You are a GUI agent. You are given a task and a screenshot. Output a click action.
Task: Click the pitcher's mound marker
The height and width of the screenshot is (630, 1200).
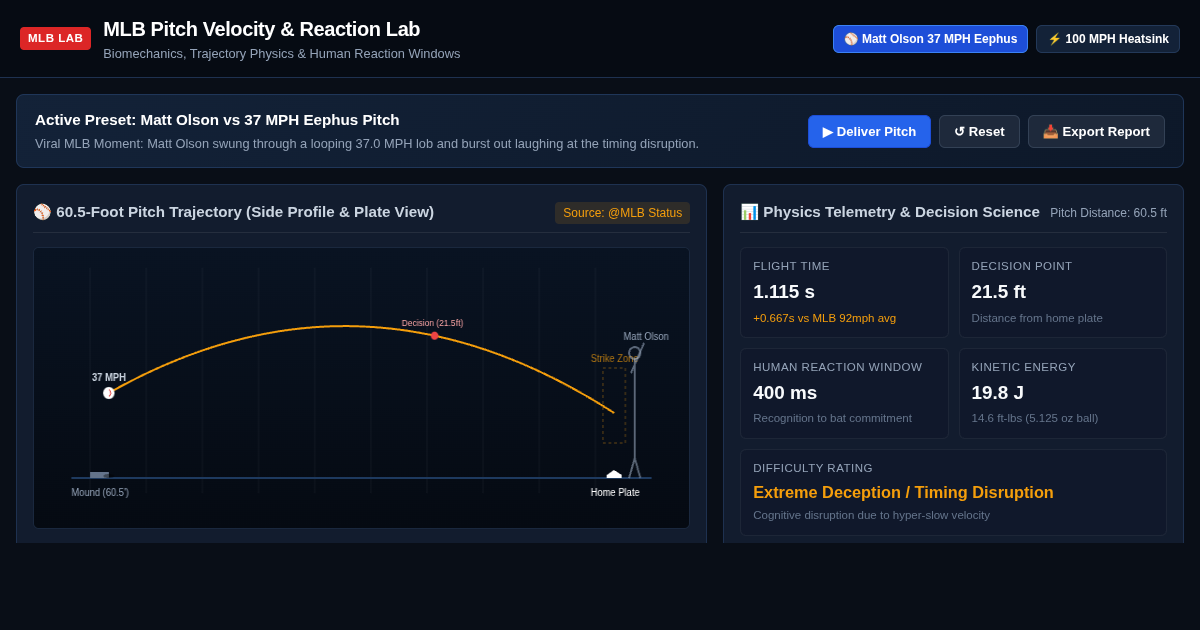point(99,475)
